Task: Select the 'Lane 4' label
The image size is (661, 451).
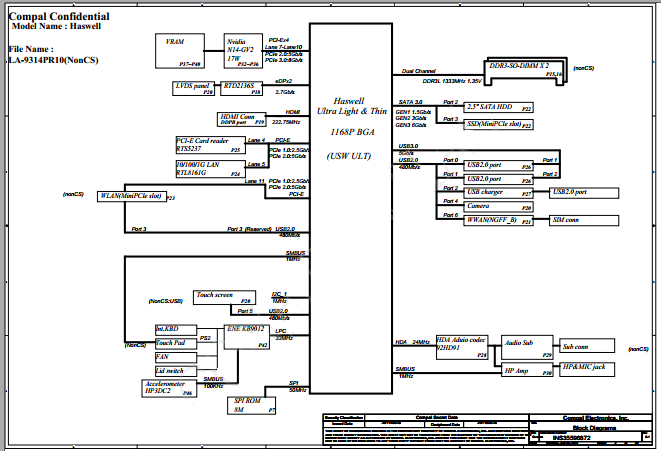Action: [x=256, y=140]
